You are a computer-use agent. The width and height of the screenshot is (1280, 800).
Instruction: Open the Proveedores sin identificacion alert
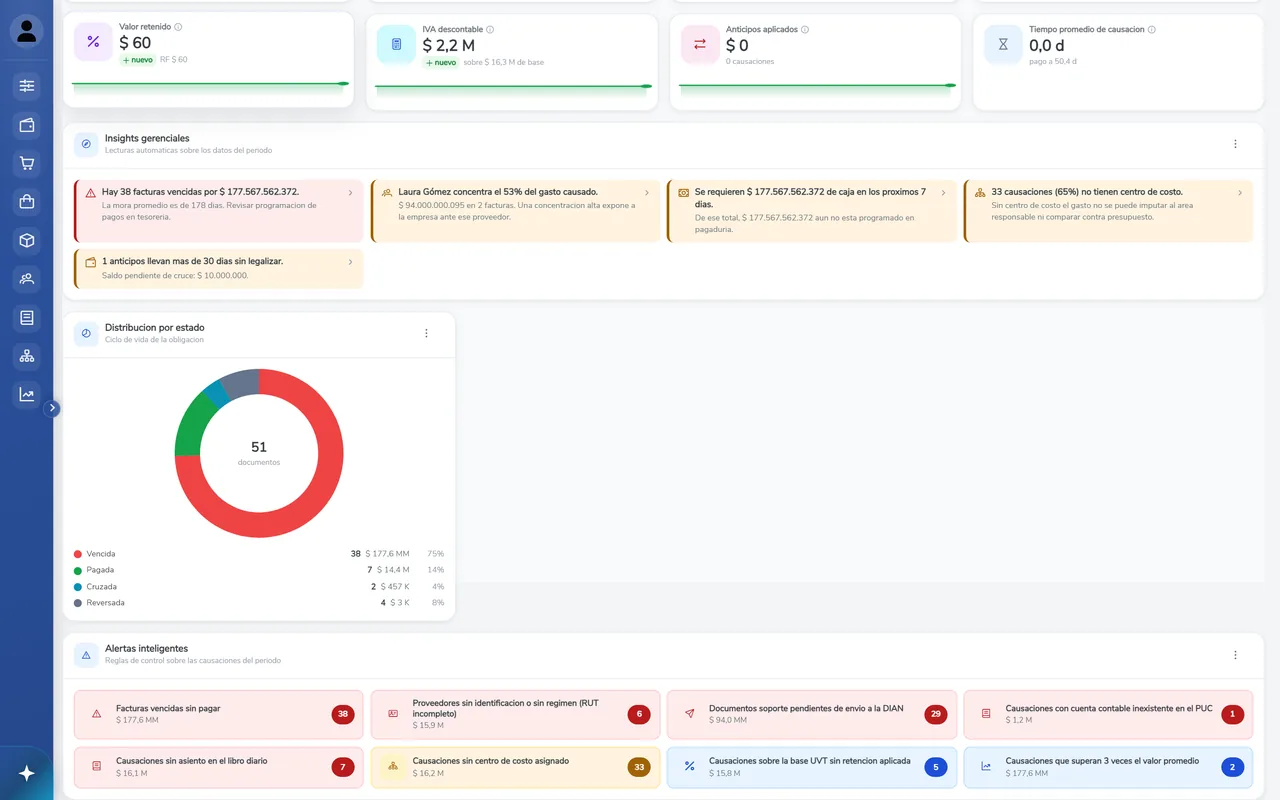coord(516,714)
